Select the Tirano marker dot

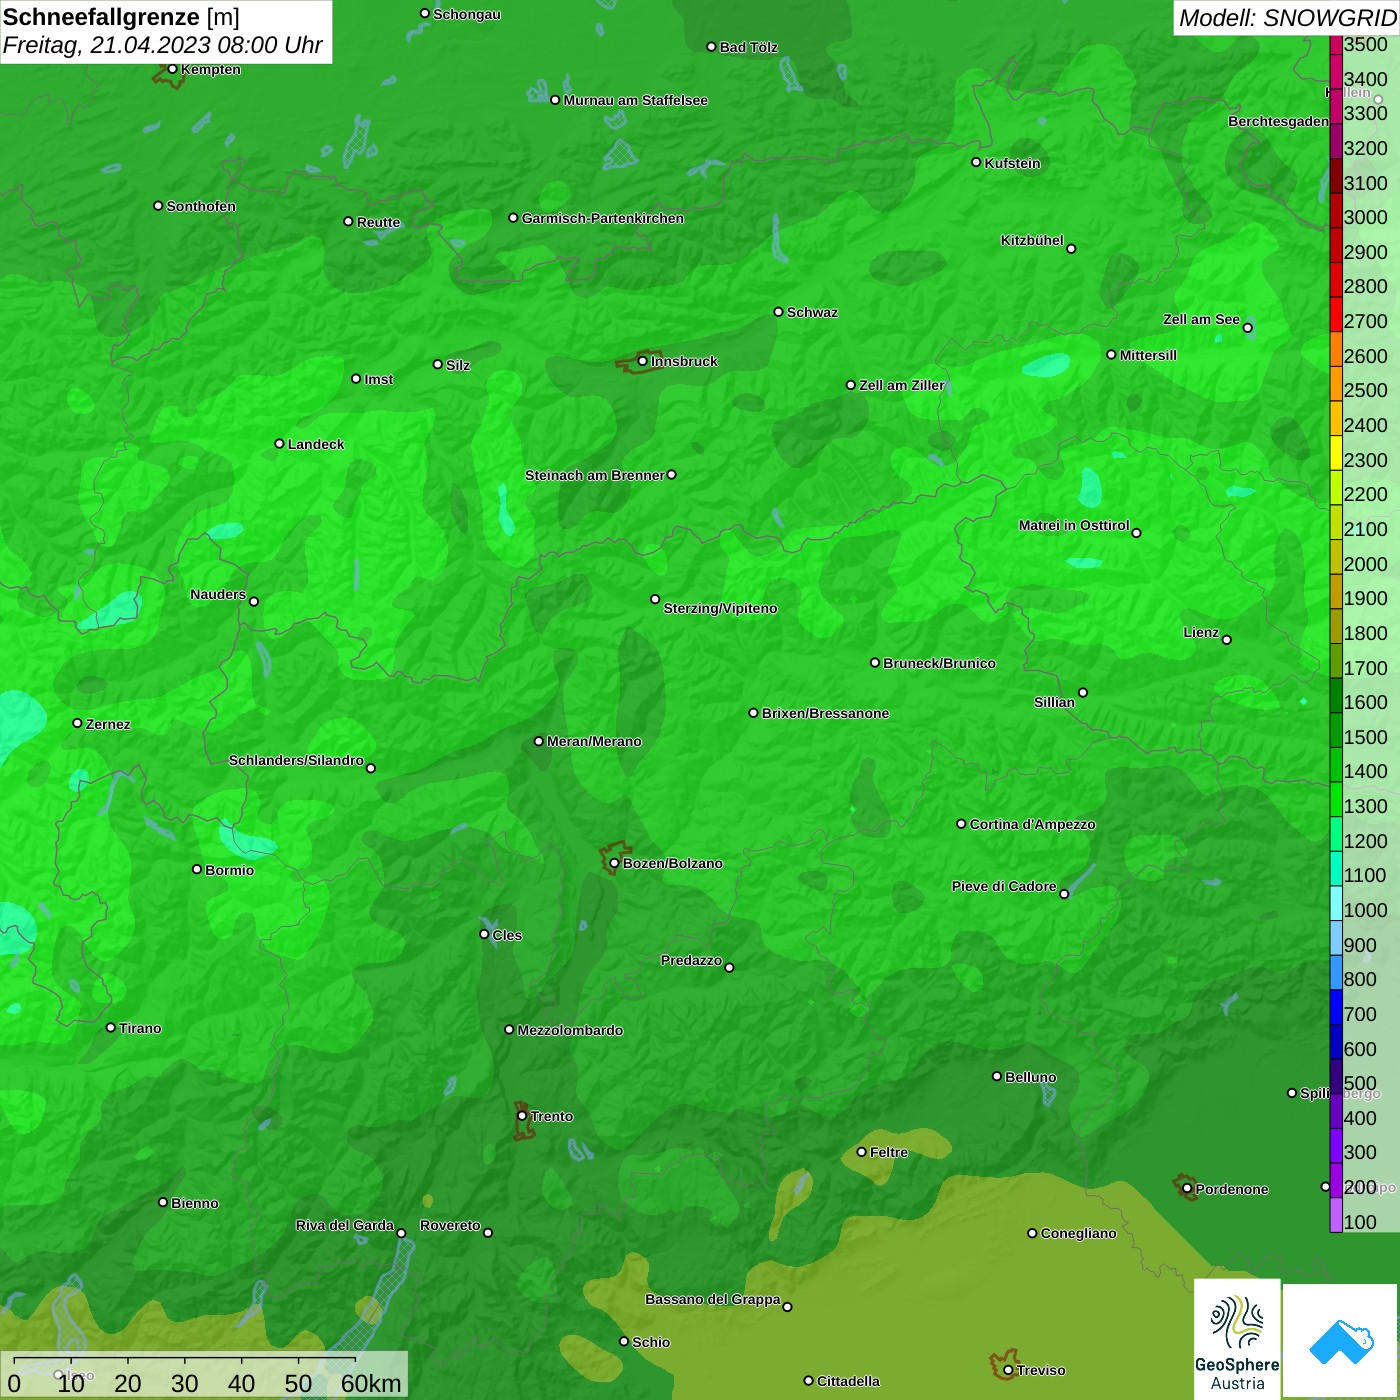[111, 1027]
